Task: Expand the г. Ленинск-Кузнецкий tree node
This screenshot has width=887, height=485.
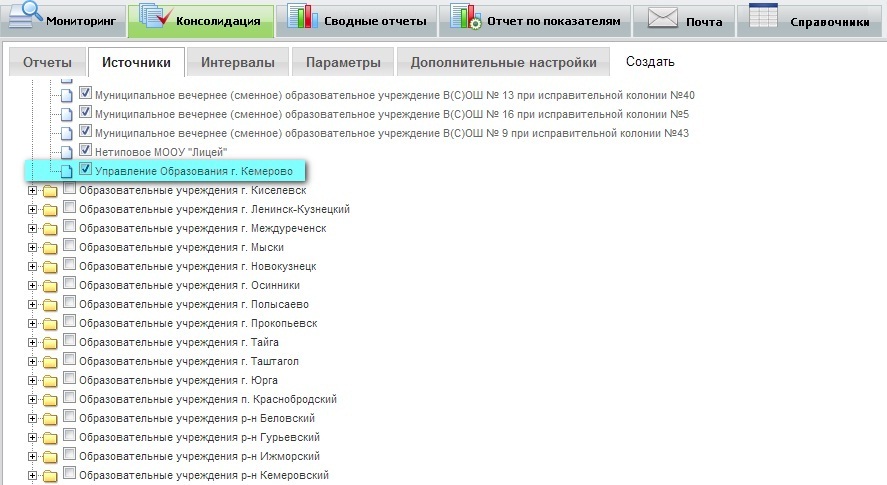Action: pyautogui.click(x=32, y=210)
